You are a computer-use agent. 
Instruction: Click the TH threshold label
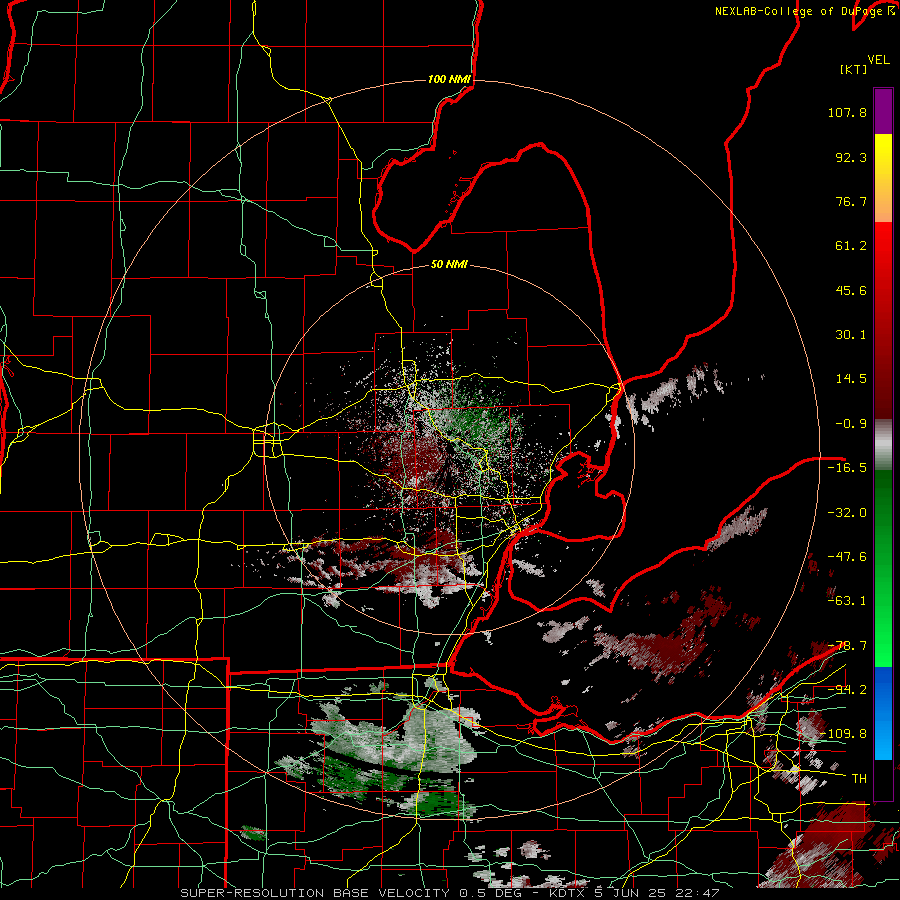(859, 779)
